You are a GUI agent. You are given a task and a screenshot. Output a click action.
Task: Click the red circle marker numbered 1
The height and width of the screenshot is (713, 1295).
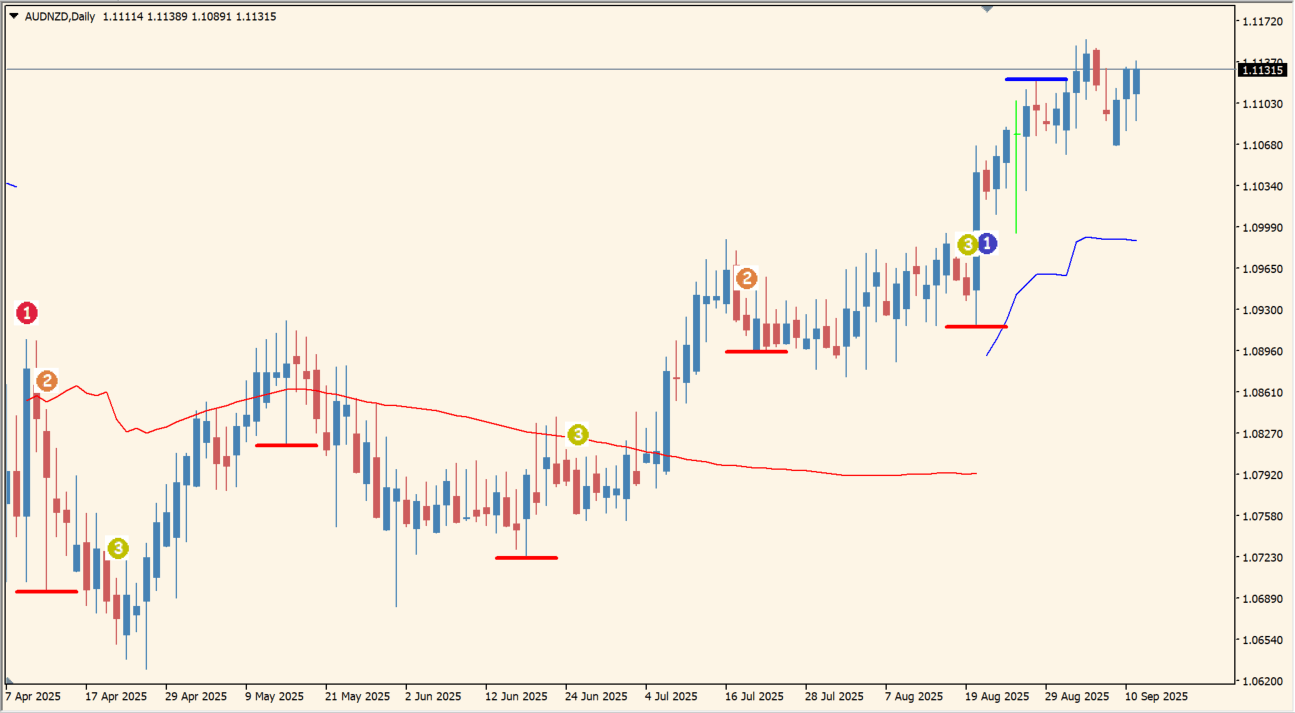coord(27,313)
